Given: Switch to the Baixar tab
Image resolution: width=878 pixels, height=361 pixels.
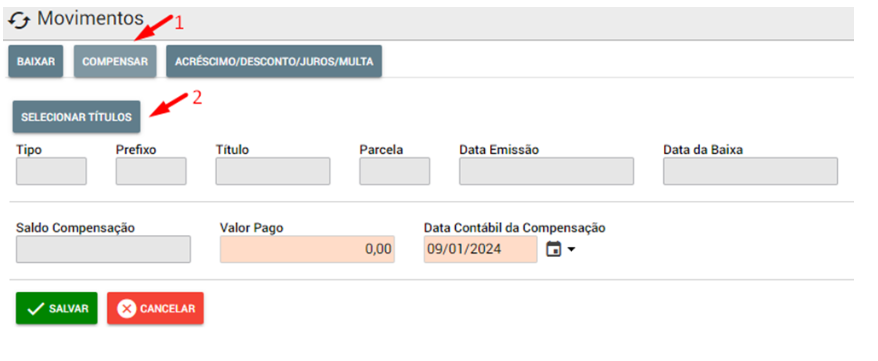Looking at the screenshot, I should 36,62.
